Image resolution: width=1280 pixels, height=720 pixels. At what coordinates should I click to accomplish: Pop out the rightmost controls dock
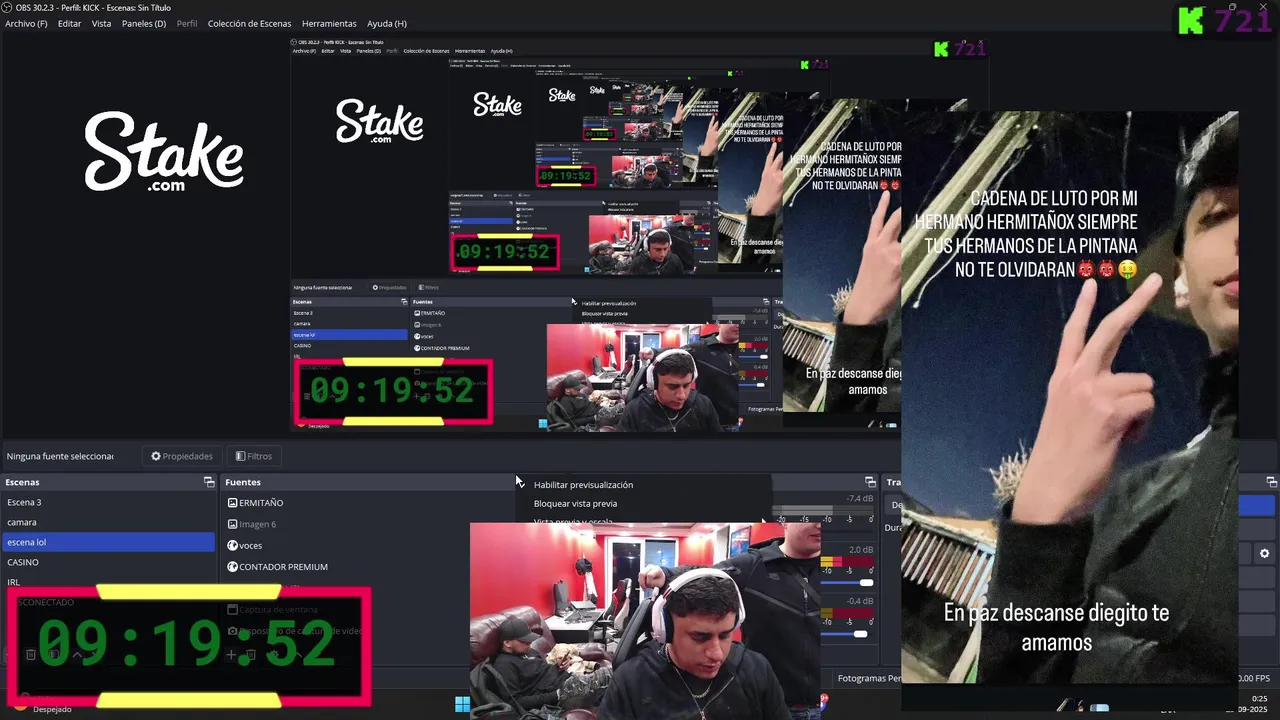click(1271, 482)
